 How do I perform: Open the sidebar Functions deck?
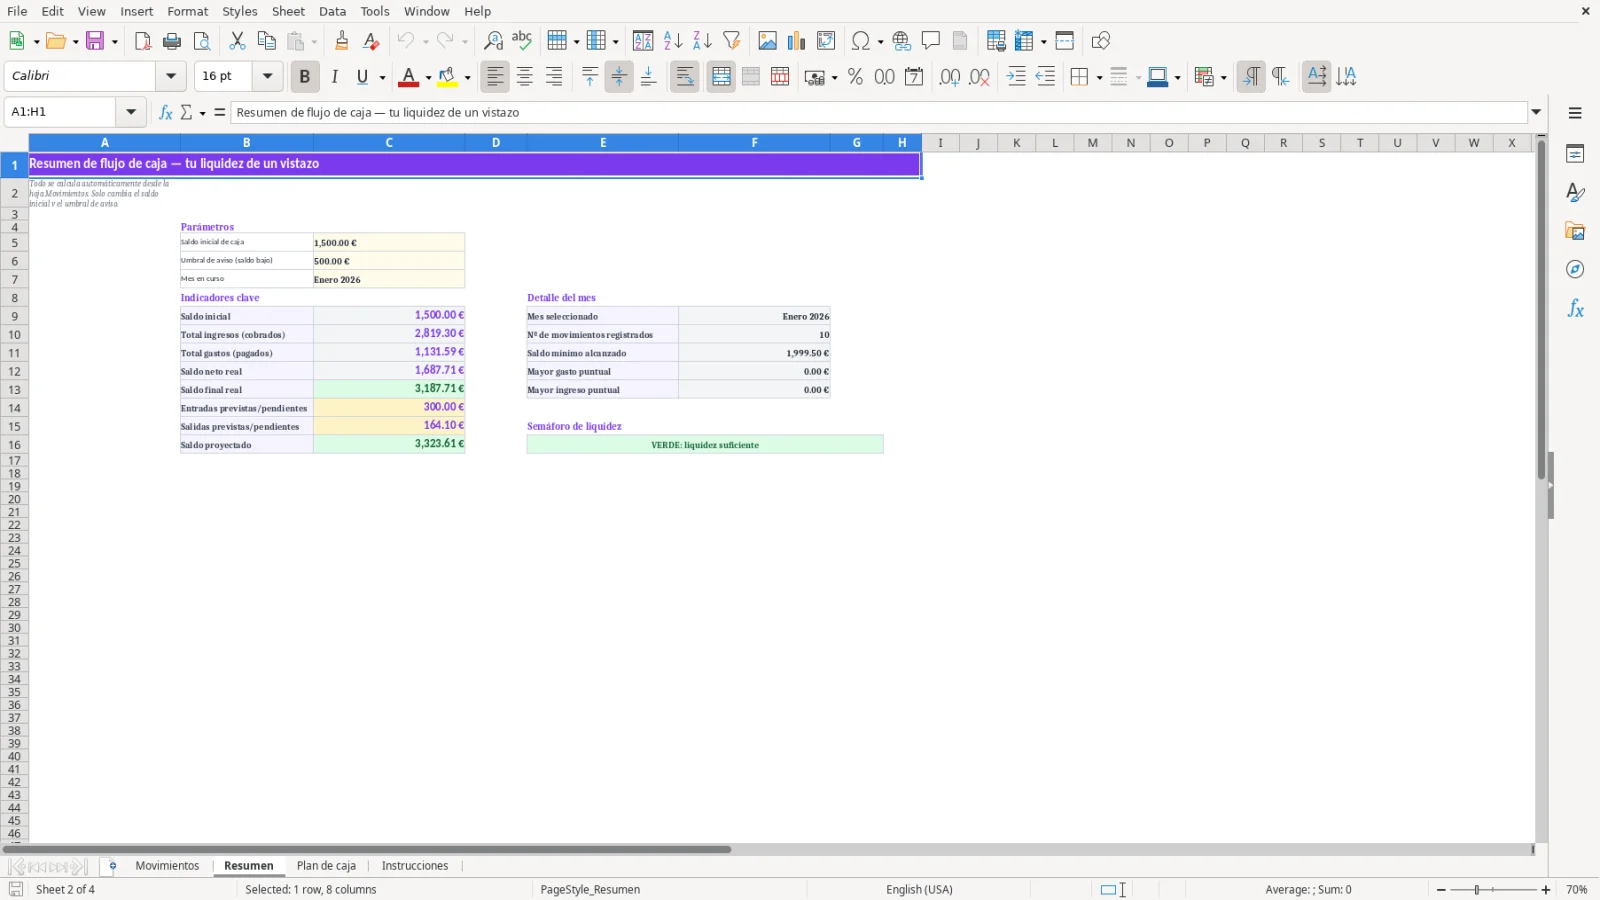pyautogui.click(x=1575, y=309)
